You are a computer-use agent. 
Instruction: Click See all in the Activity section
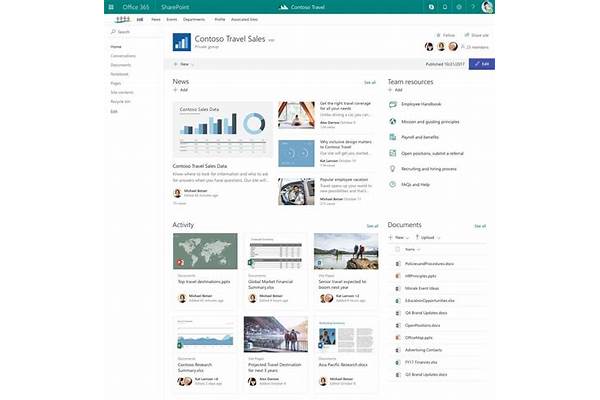click(372, 226)
